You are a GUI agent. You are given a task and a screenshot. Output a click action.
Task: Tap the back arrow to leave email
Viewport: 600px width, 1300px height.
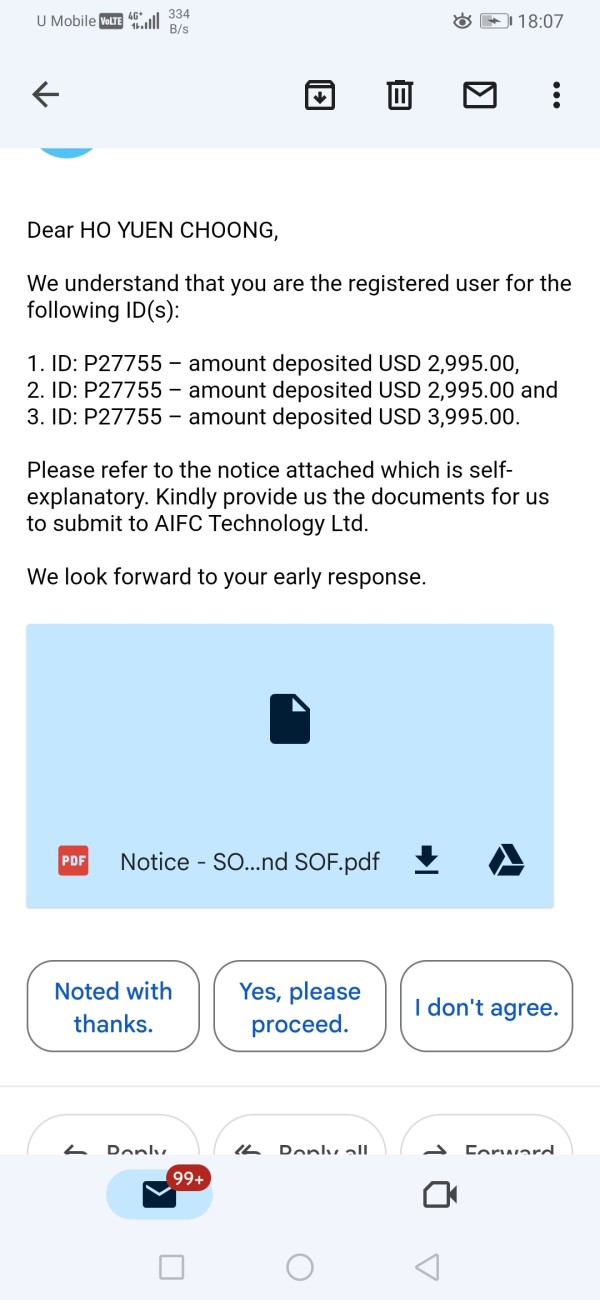pos(46,95)
